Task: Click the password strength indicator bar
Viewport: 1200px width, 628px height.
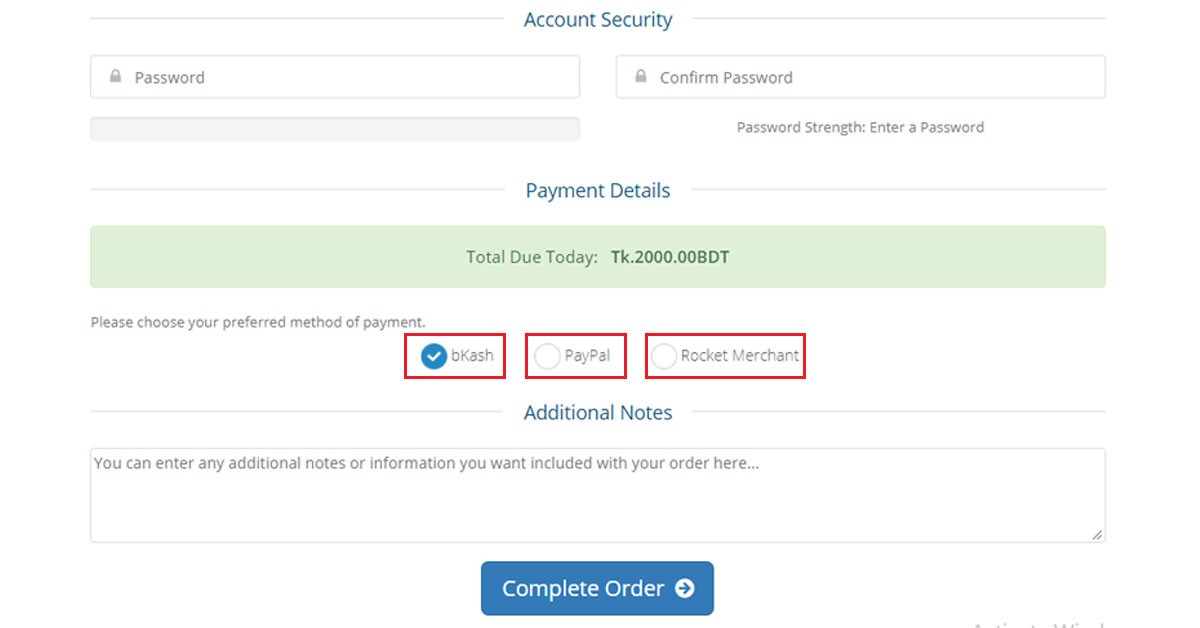Action: click(335, 128)
